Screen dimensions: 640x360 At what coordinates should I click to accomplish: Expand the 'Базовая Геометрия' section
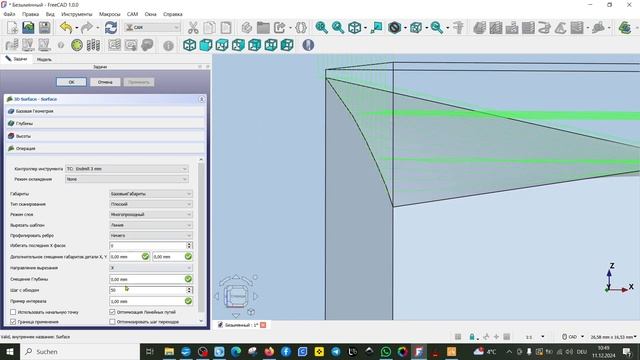point(105,111)
